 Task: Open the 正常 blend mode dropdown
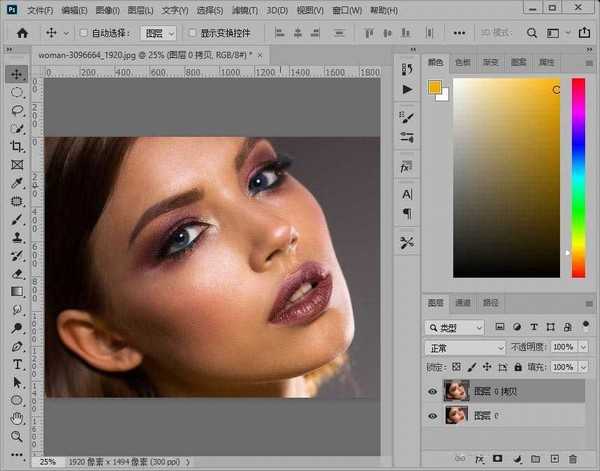coord(465,347)
